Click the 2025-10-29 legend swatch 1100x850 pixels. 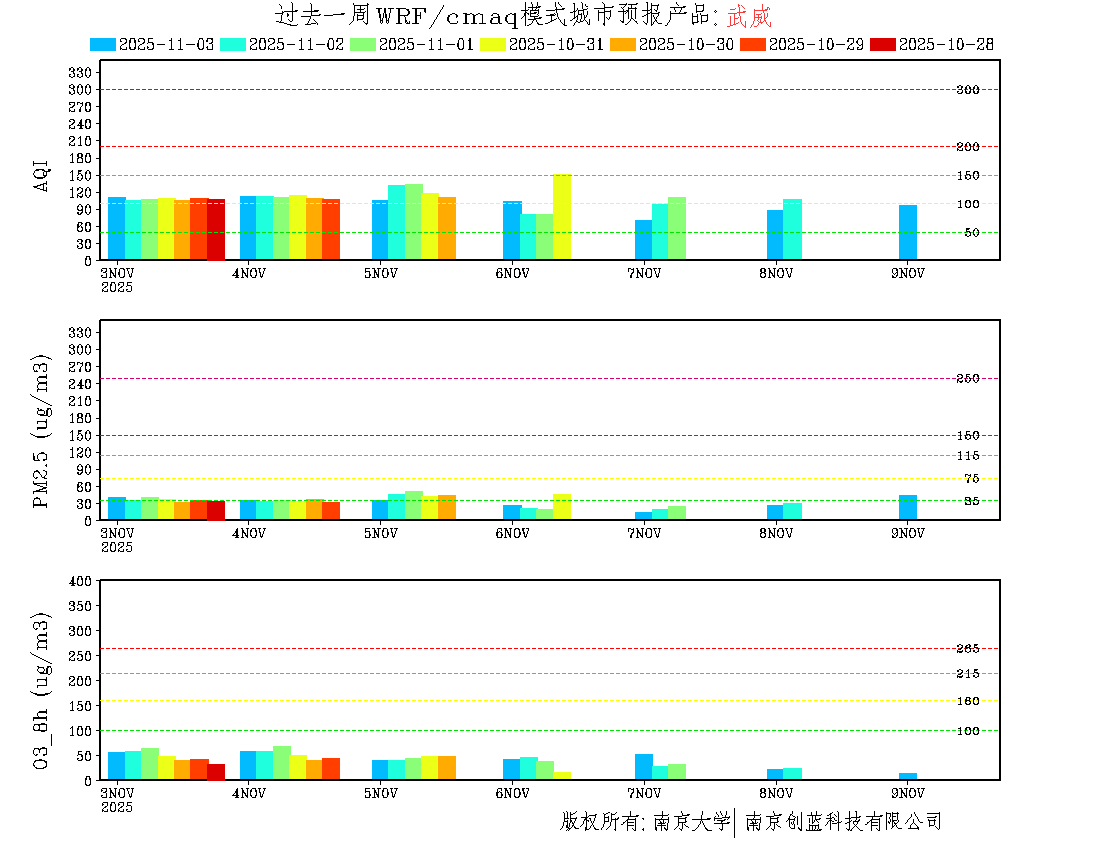[x=753, y=44]
